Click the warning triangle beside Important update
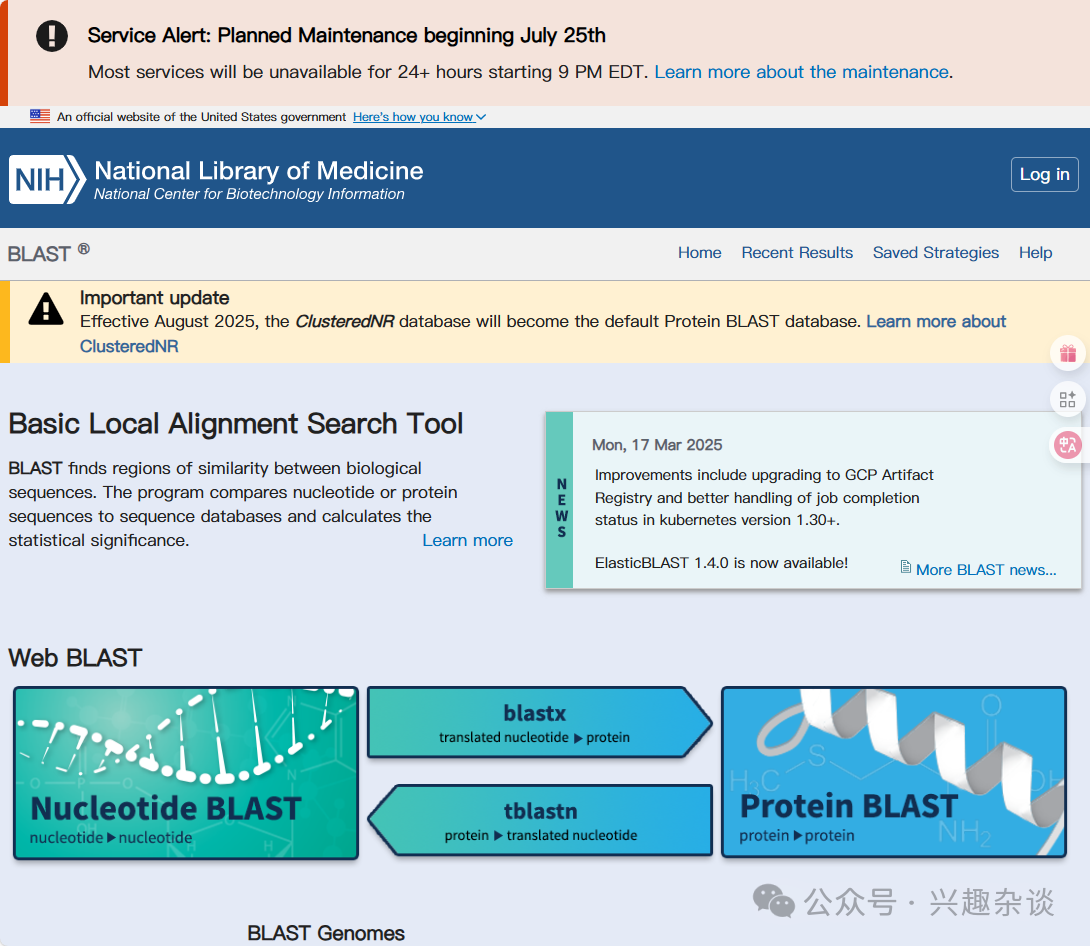The width and height of the screenshot is (1090, 946). [x=46, y=310]
